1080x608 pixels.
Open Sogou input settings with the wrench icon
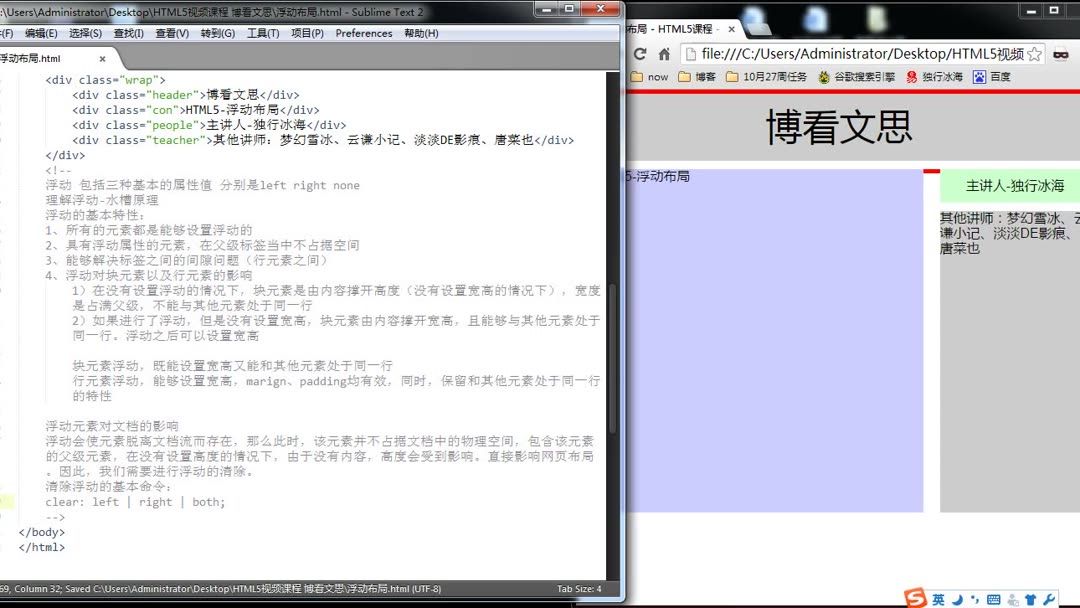coord(1048,598)
